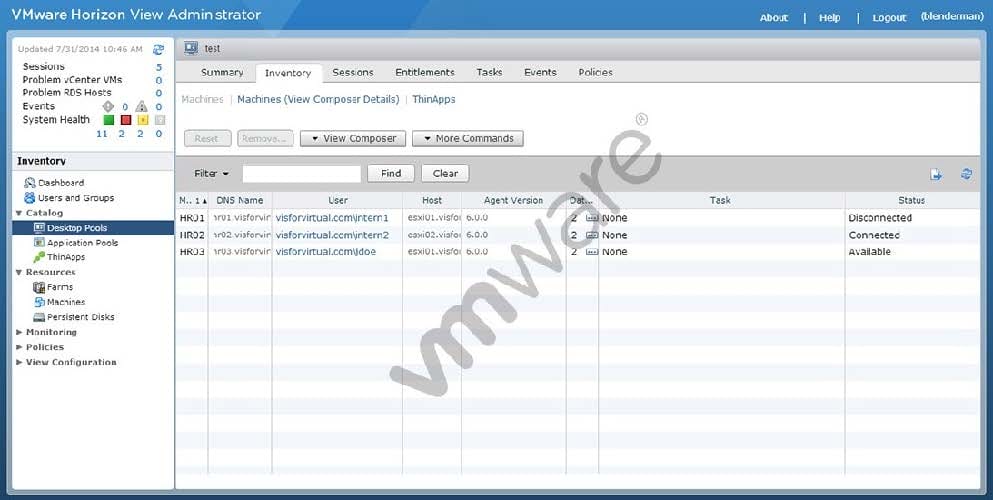Select Dashboard in the Inventory tree

61,183
